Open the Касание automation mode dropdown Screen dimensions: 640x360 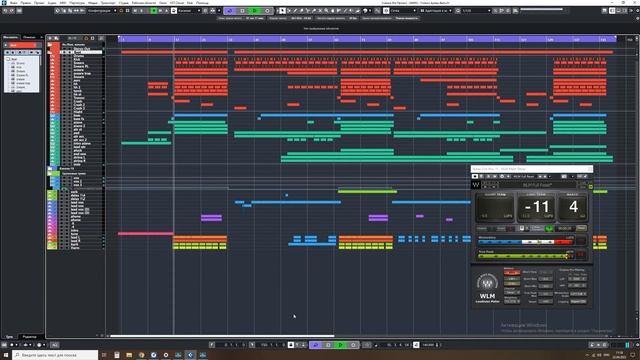tap(189, 11)
